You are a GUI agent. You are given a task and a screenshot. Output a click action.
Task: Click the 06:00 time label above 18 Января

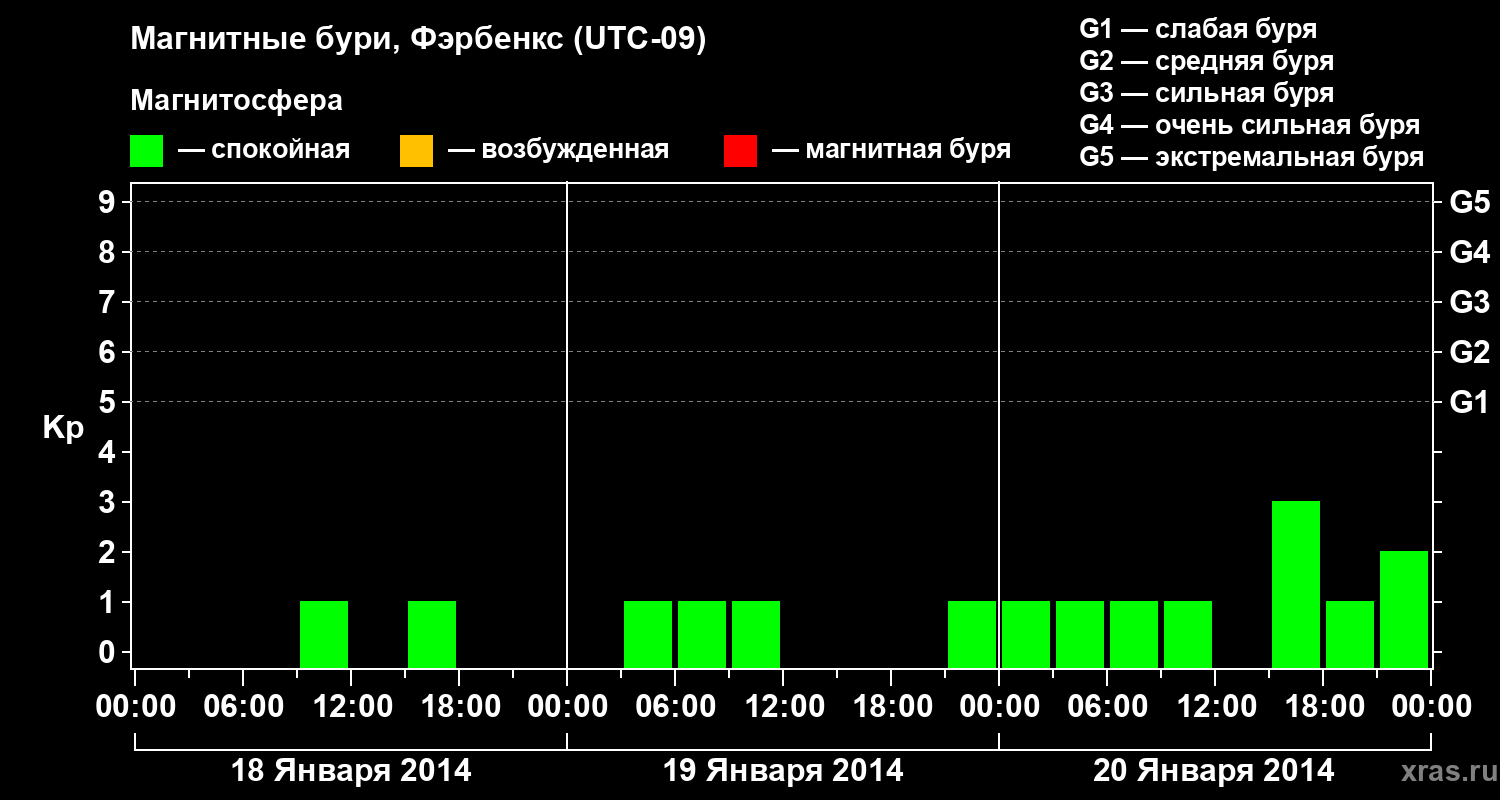point(244,707)
